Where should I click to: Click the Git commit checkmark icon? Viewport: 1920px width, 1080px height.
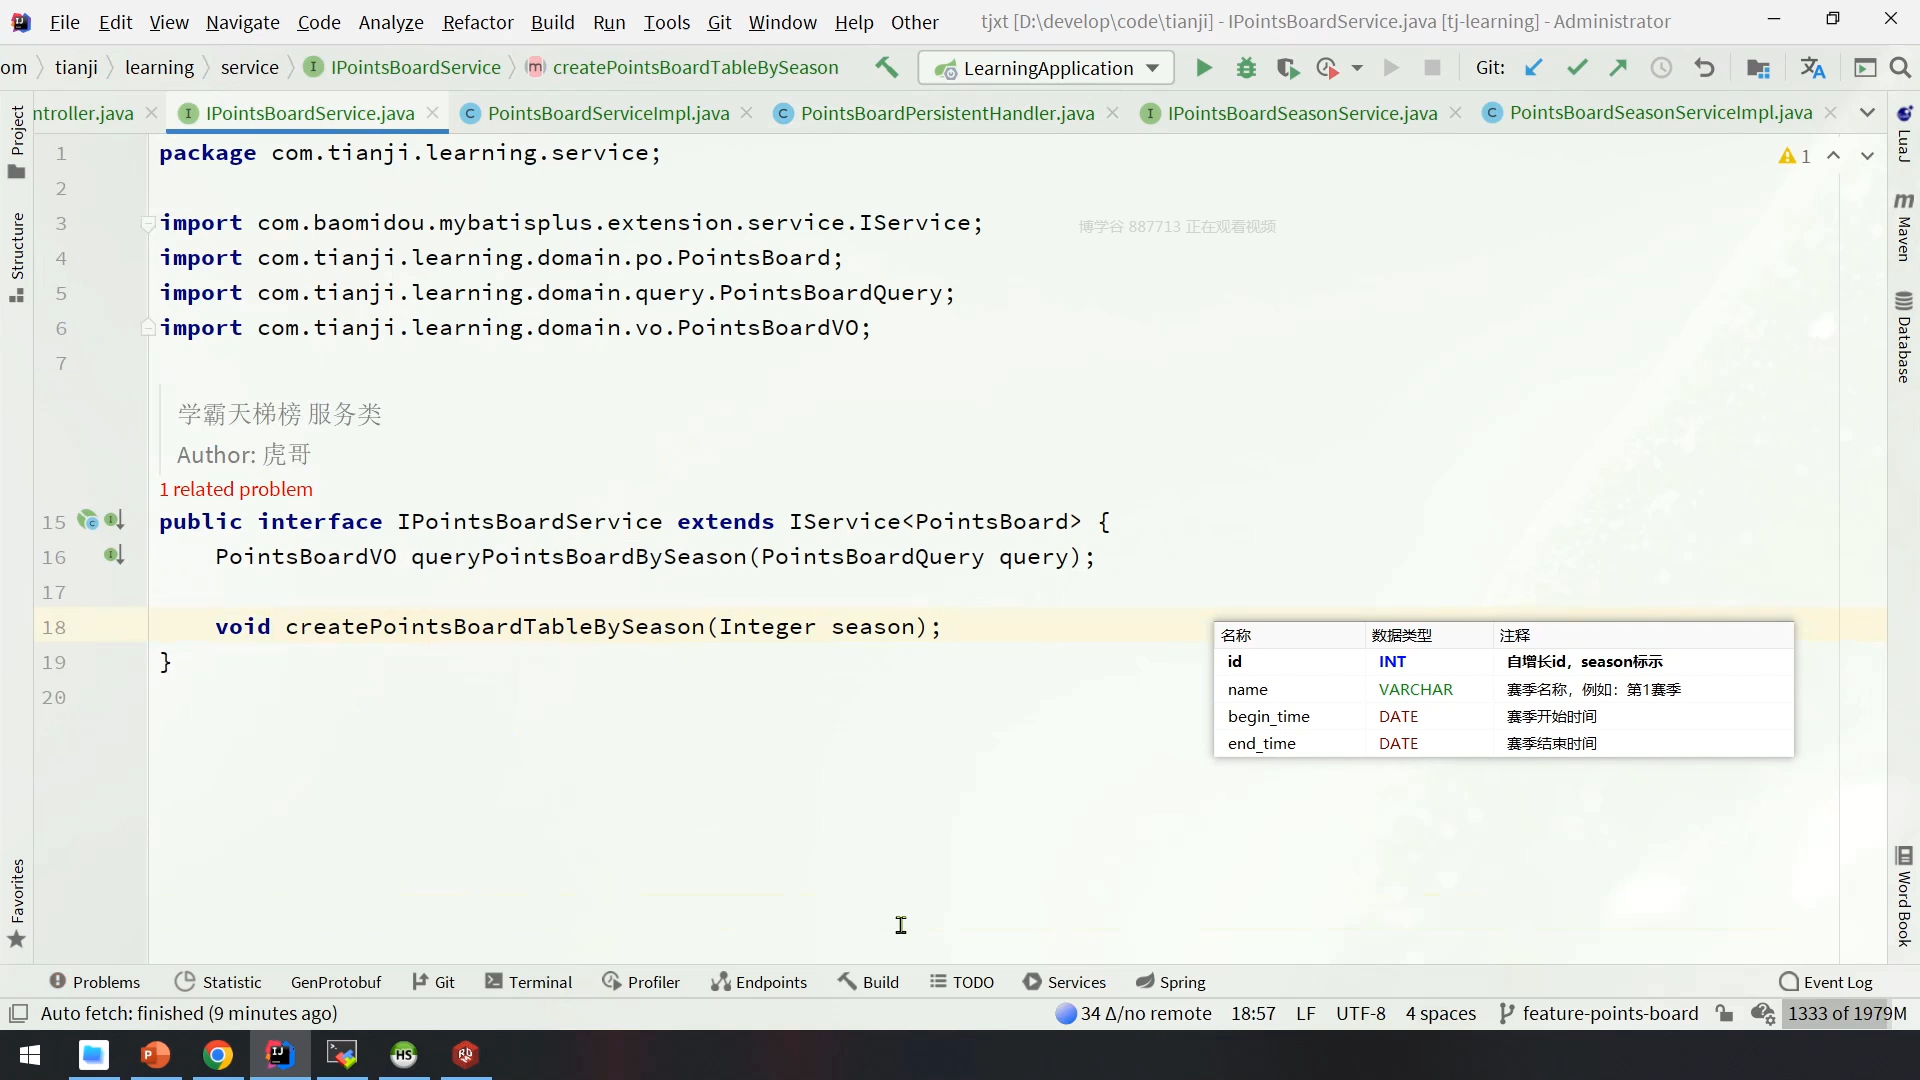click(1577, 68)
